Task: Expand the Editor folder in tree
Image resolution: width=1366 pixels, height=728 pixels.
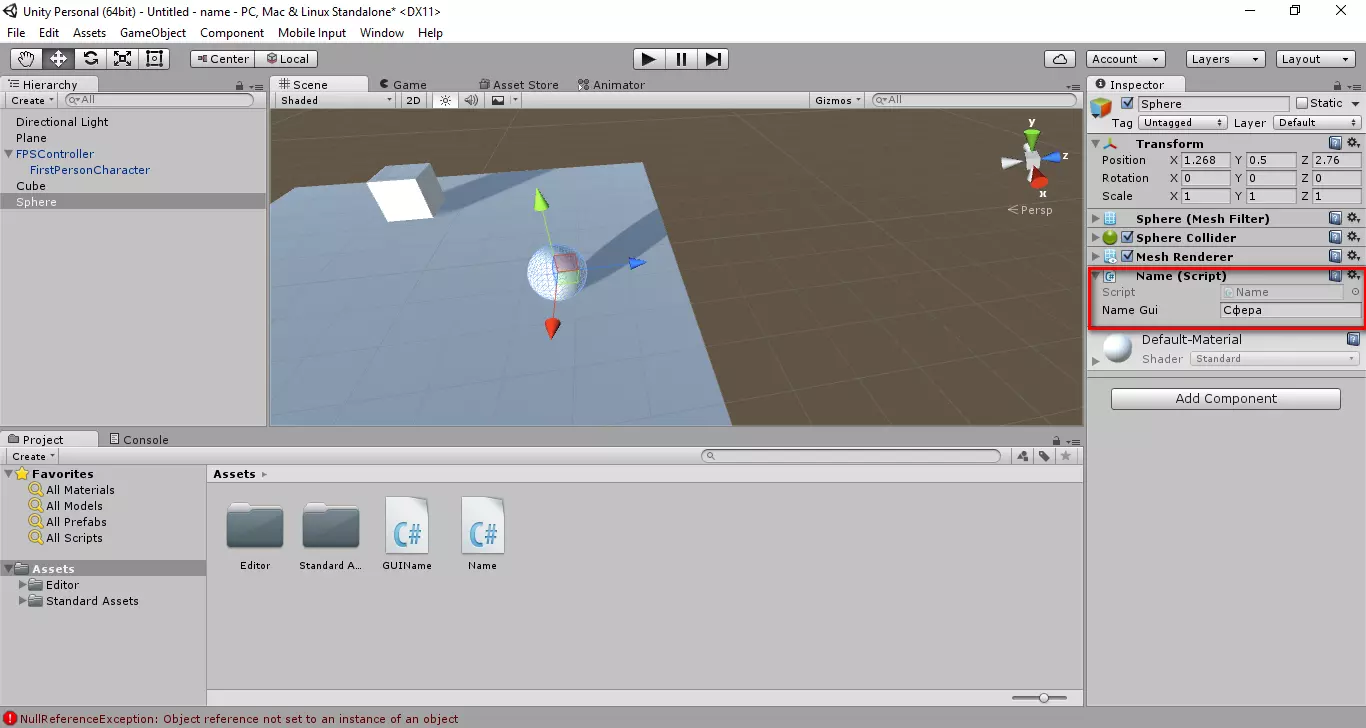Action: pyautogui.click(x=24, y=585)
